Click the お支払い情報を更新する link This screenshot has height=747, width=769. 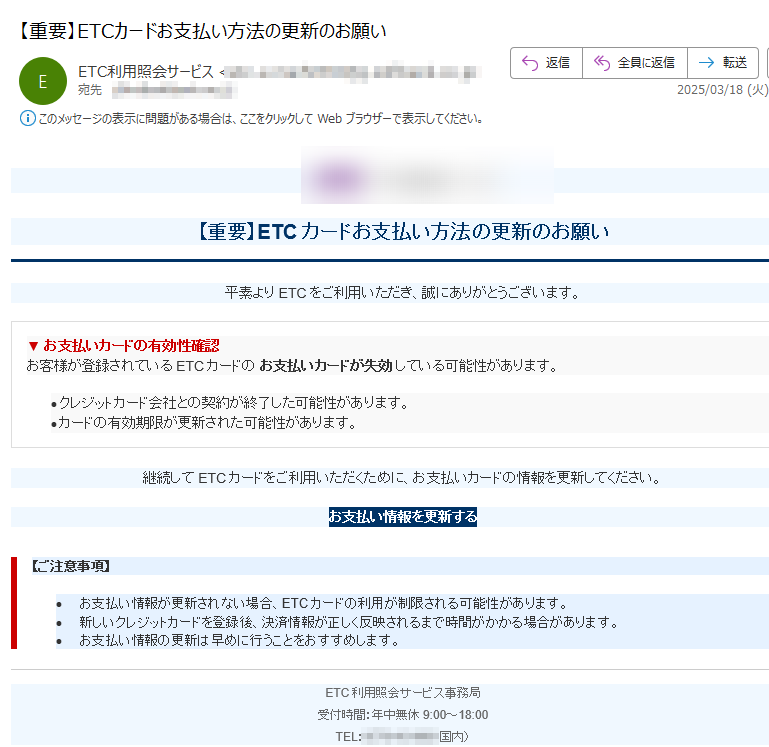[403, 516]
